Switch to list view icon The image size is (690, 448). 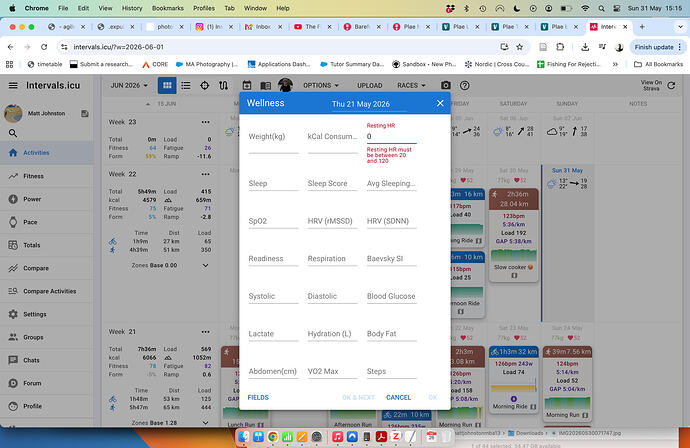pos(186,85)
